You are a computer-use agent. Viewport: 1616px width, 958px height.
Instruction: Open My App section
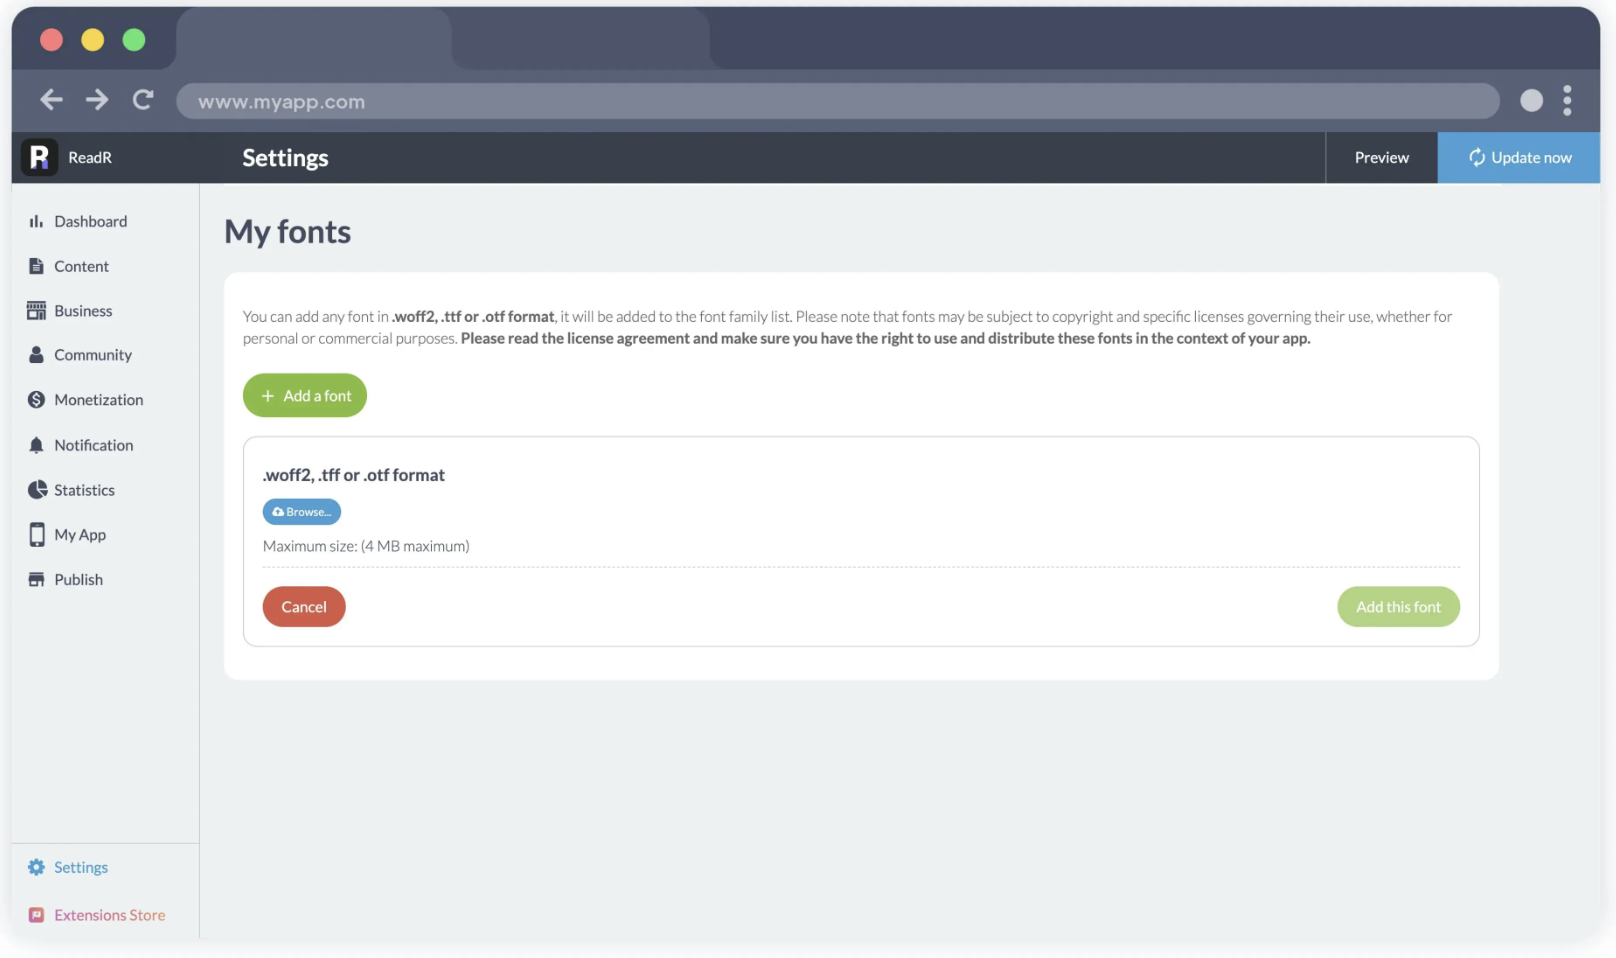[80, 535]
